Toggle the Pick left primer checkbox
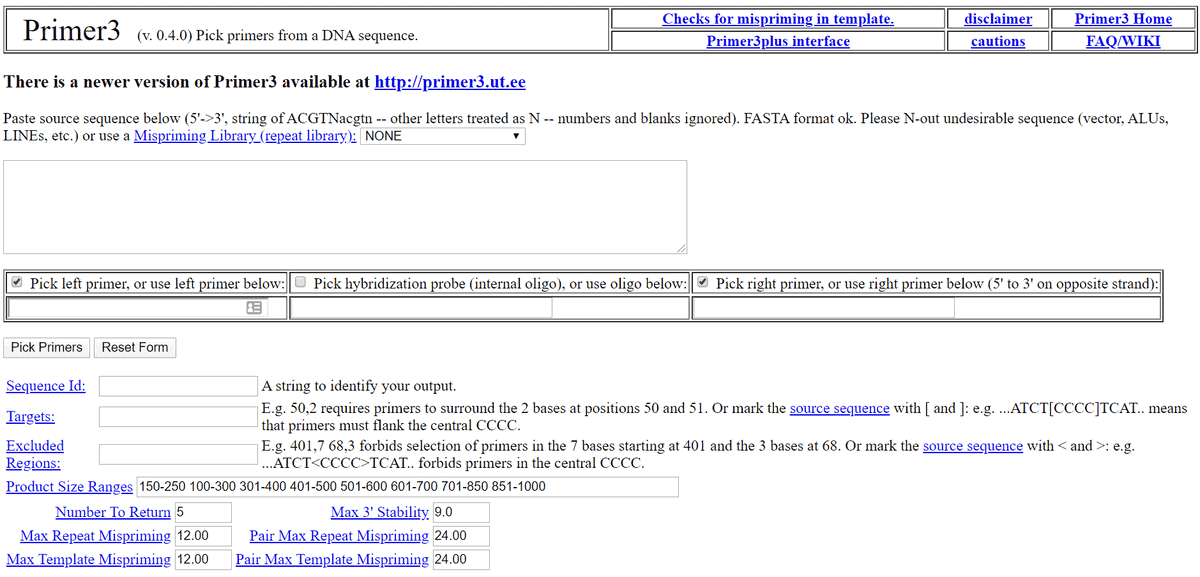This screenshot has height=577, width=1200. point(16,283)
